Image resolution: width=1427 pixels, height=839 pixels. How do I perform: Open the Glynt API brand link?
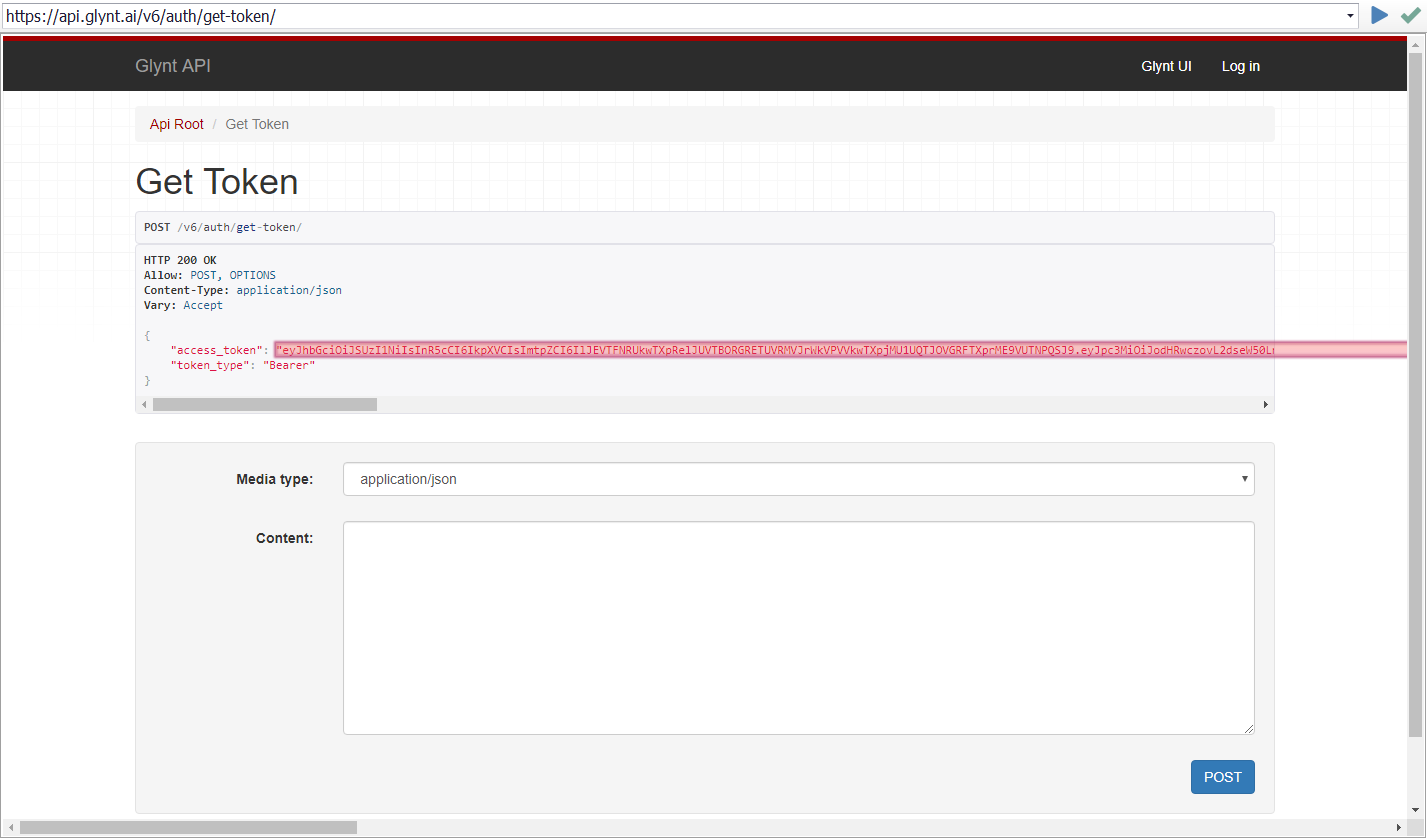[x=173, y=66]
